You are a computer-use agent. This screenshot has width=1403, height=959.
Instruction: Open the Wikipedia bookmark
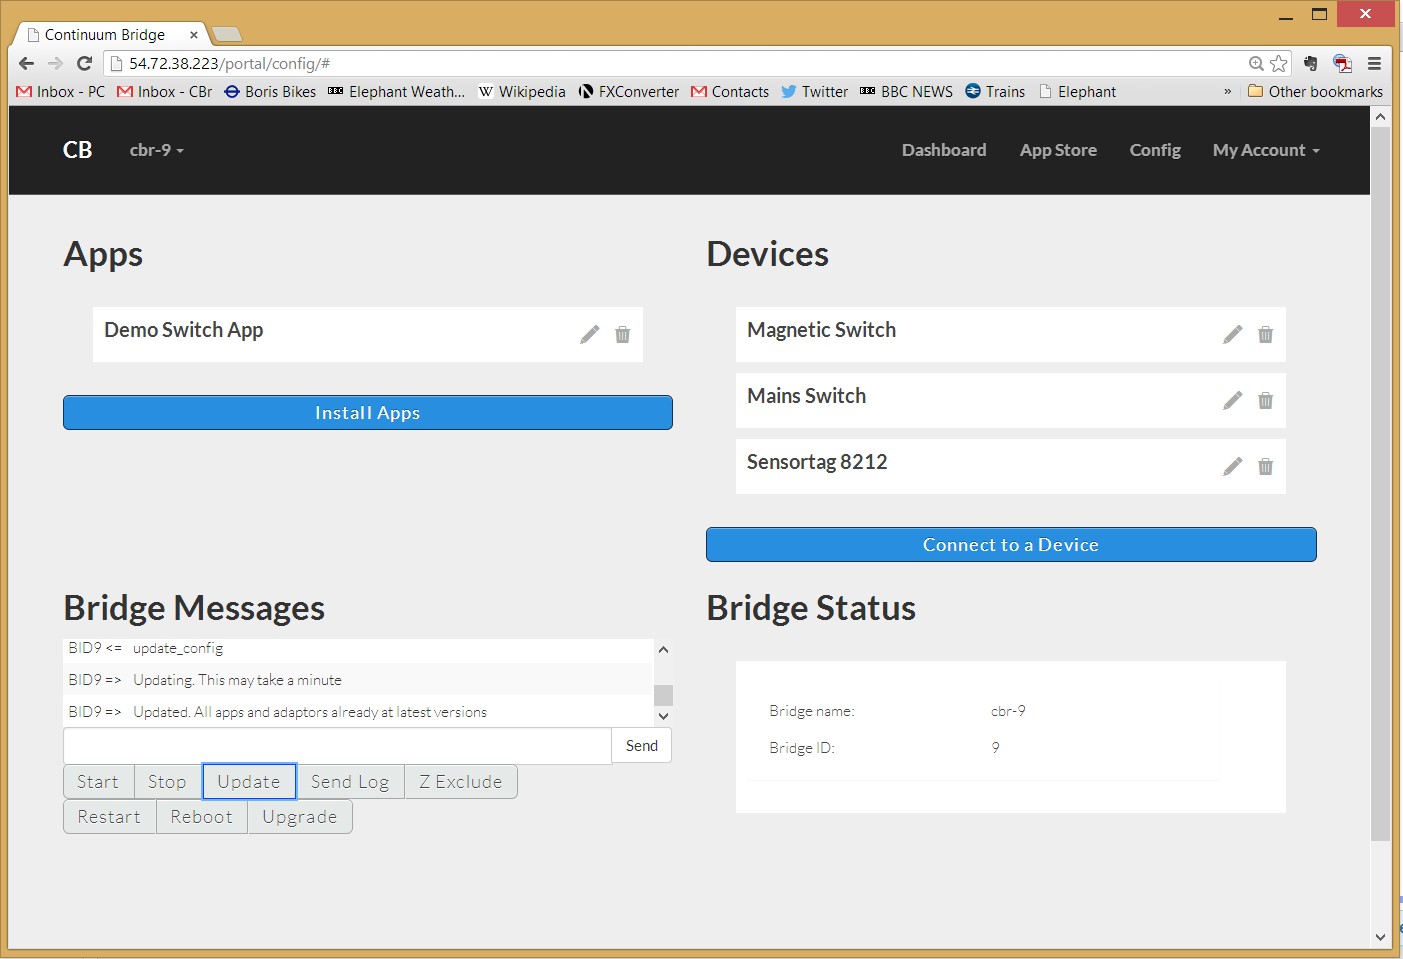point(522,91)
